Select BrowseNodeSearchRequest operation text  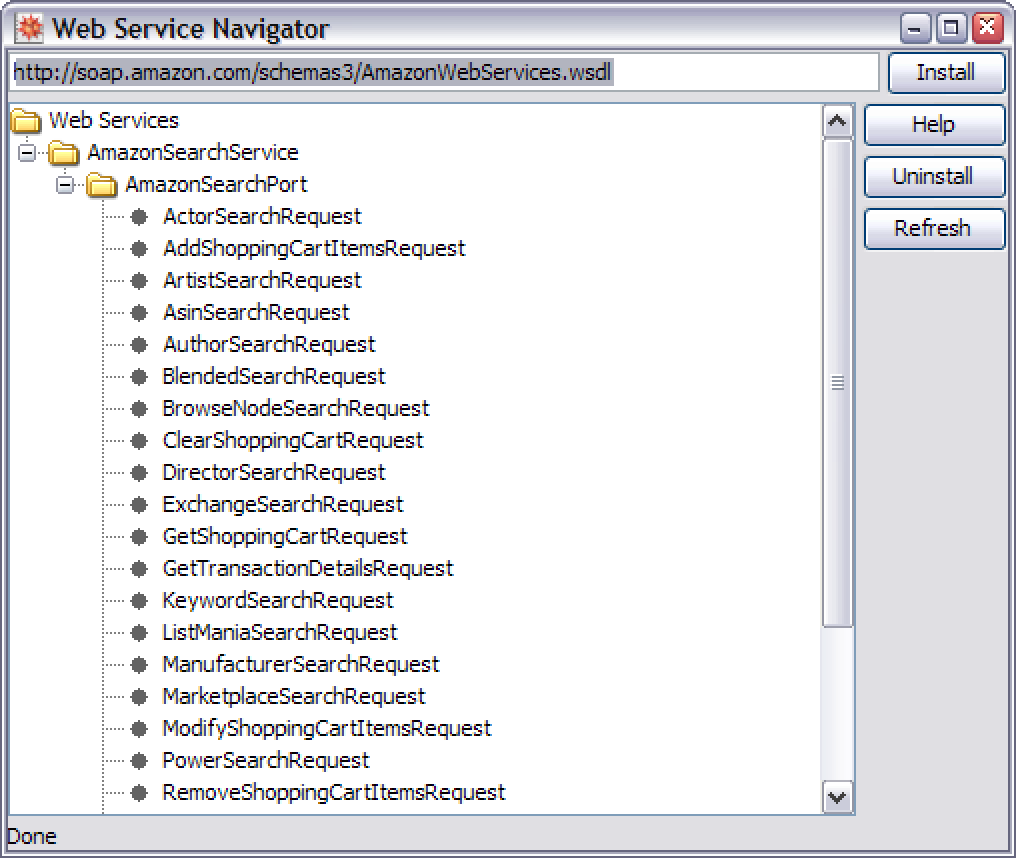(296, 409)
